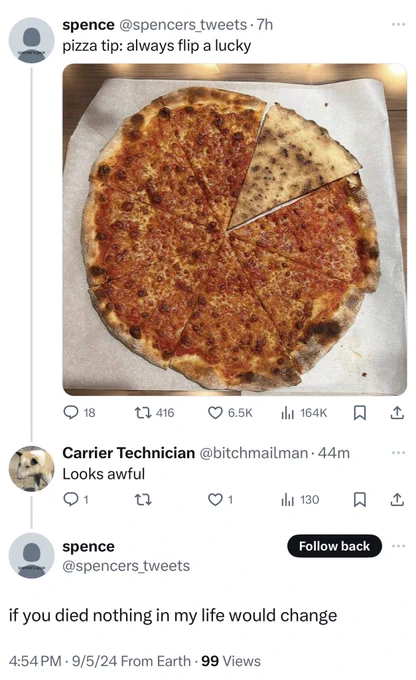416x680 pixels.
Task: Open more options on the pizza tip tweet
Action: point(398,24)
